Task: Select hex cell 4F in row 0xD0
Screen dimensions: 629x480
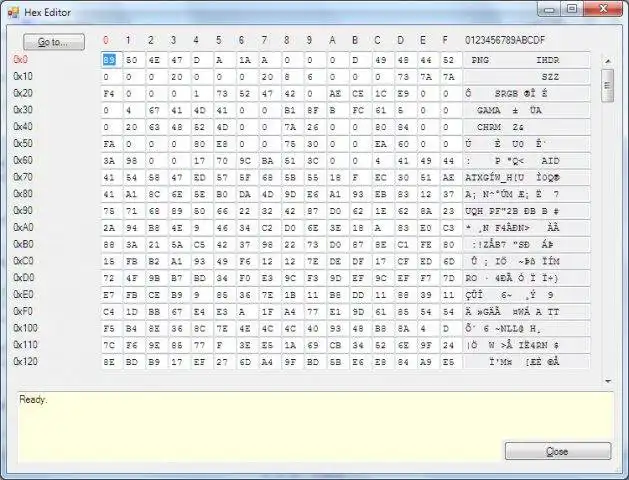Action: click(x=132, y=278)
